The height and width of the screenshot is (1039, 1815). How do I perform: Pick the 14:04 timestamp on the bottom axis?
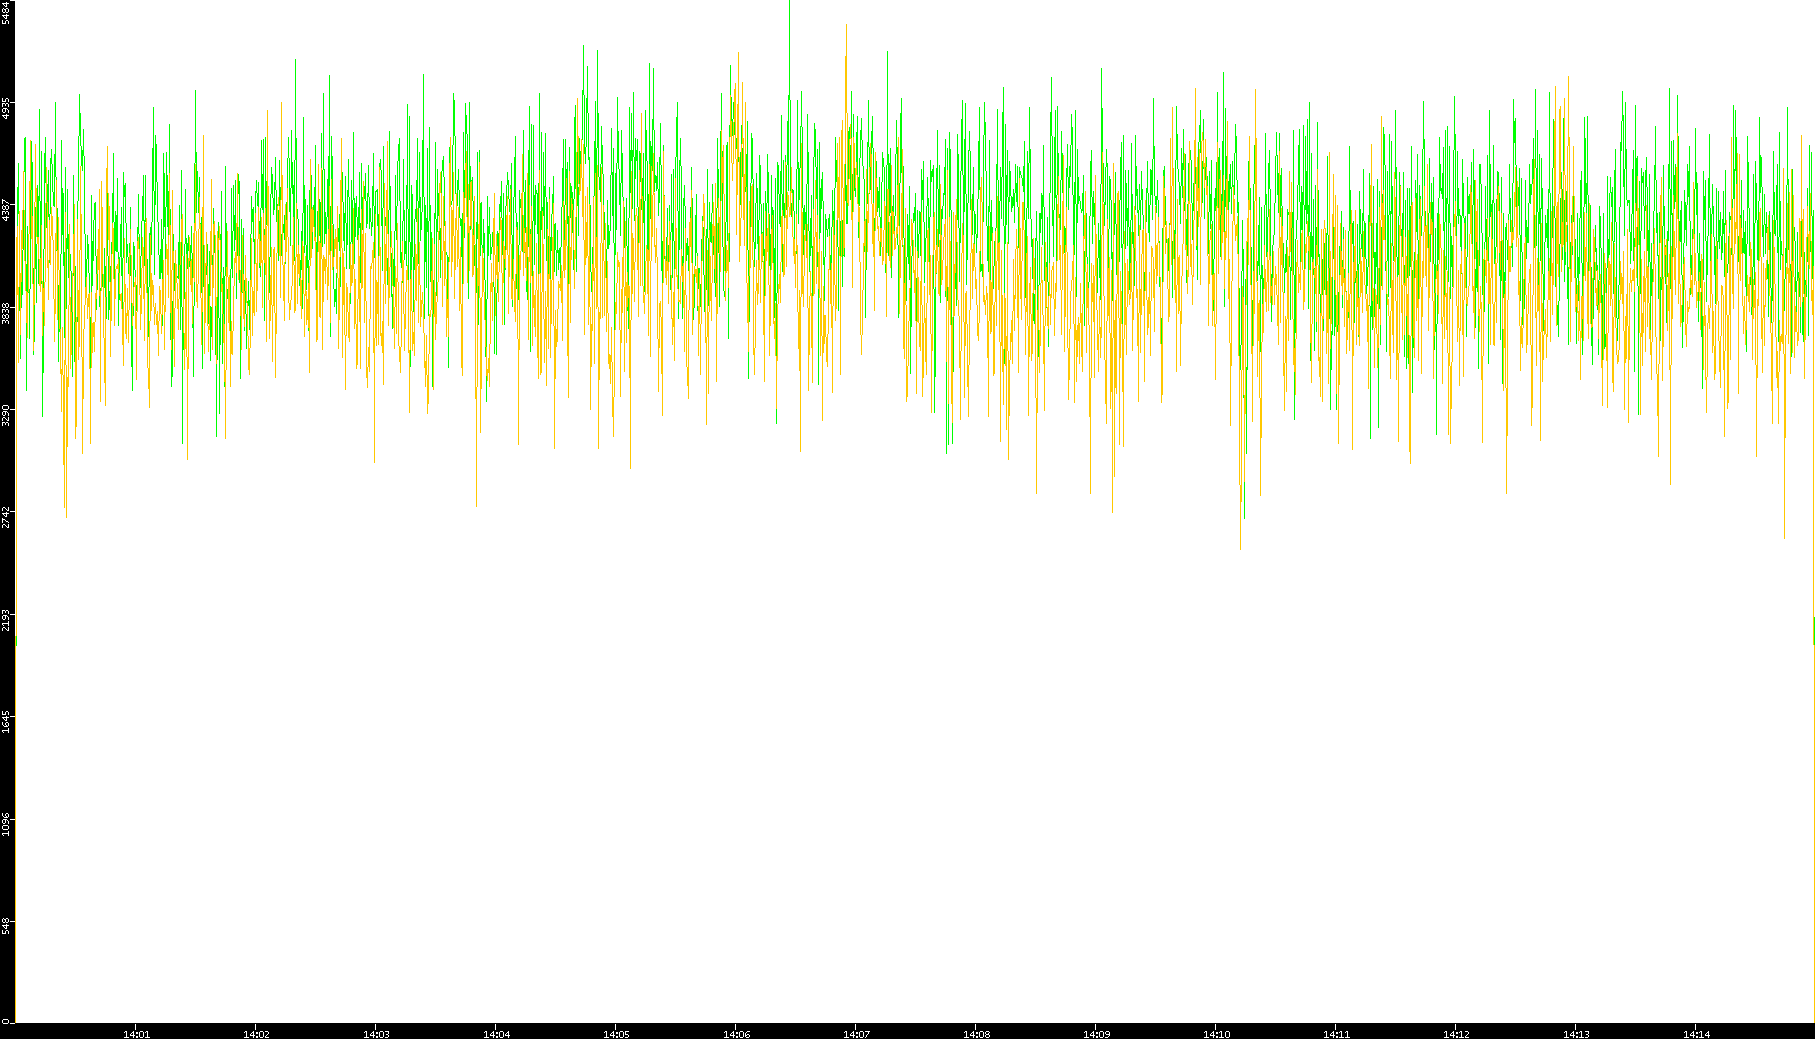pyautogui.click(x=496, y=1034)
